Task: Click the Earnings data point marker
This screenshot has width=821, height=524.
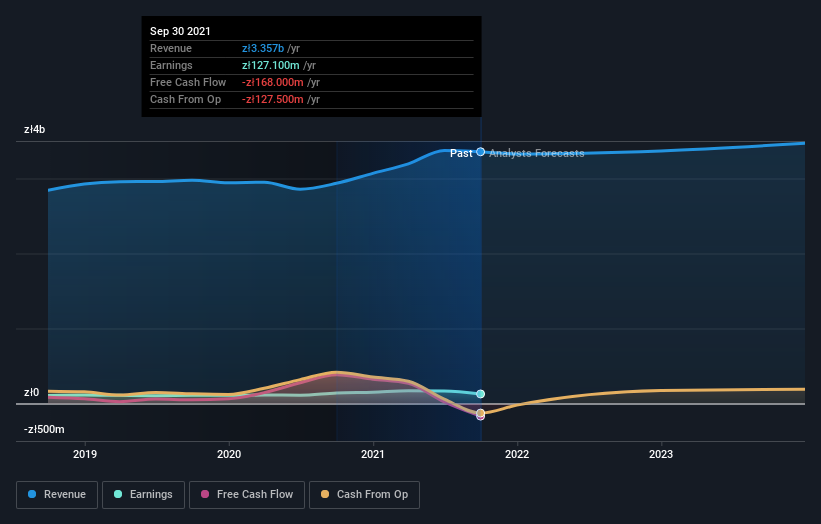Action: 481,394
